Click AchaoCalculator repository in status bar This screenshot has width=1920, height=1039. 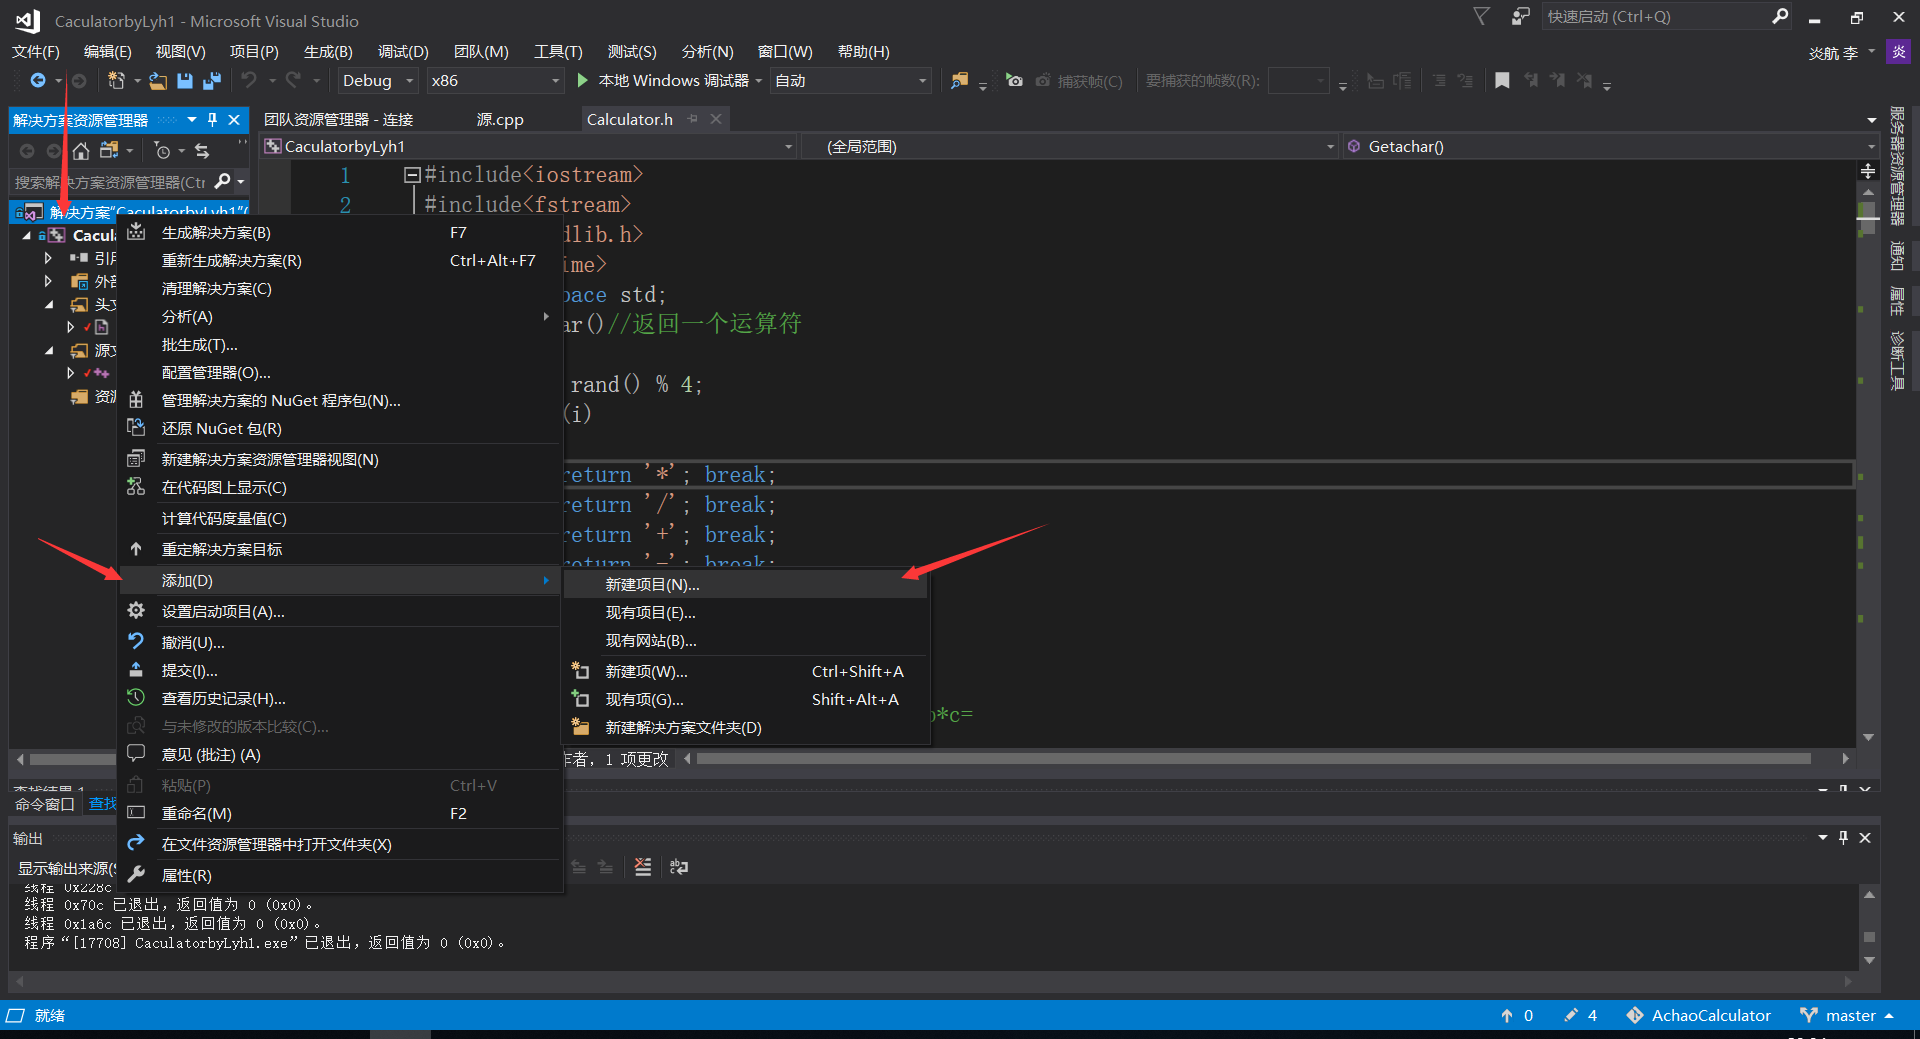[1698, 1015]
